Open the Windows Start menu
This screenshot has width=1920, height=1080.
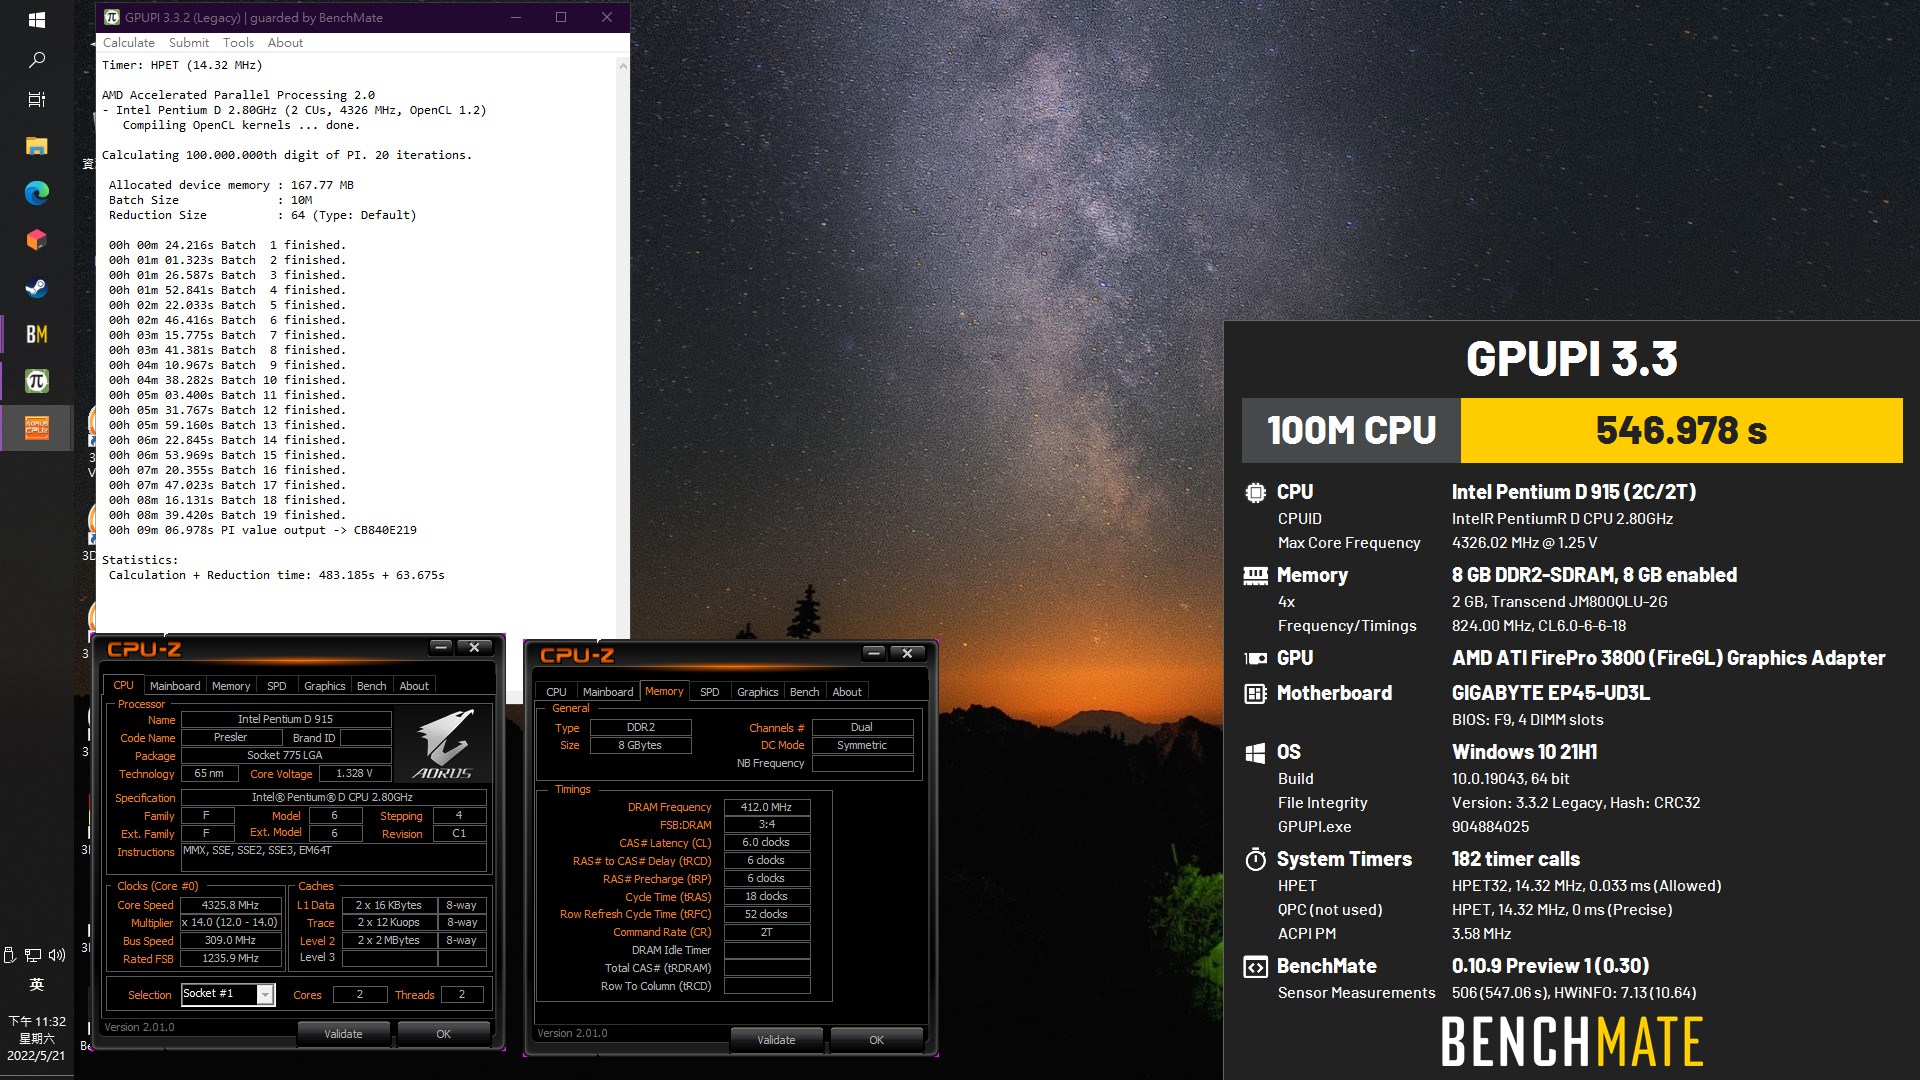[x=37, y=19]
